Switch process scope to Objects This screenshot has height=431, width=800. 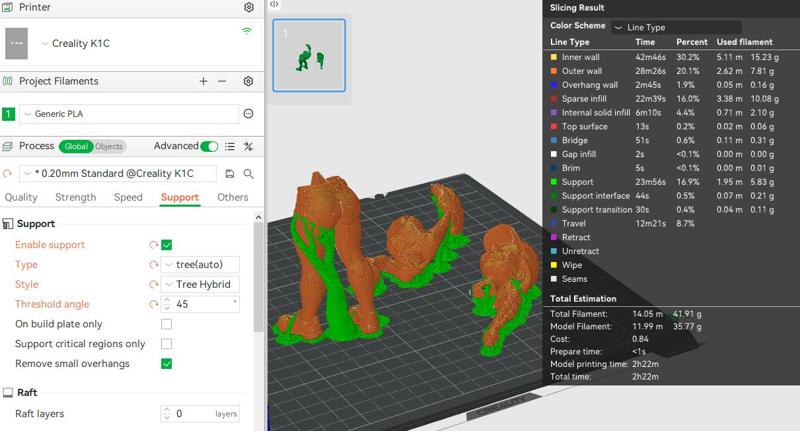point(109,146)
